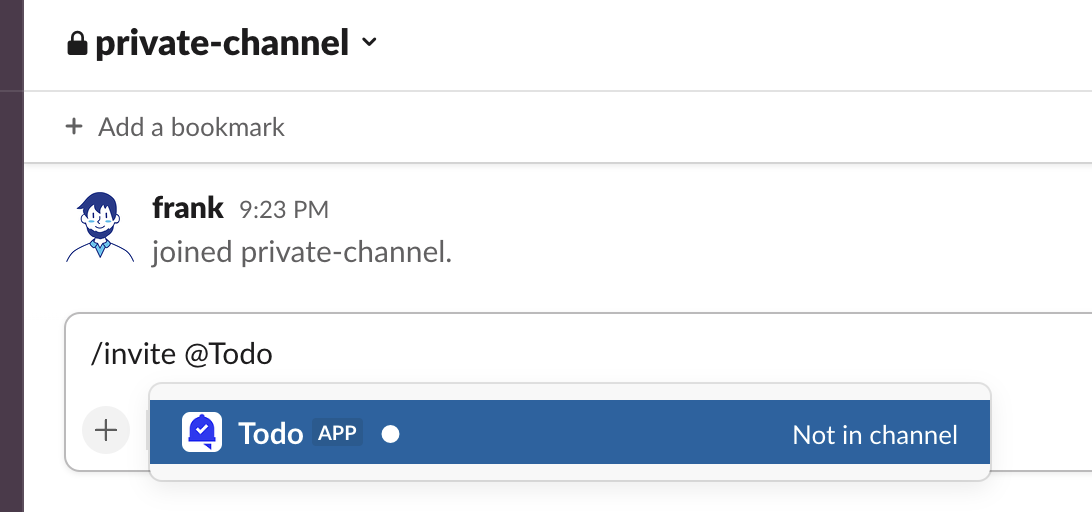Image resolution: width=1092 pixels, height=512 pixels.
Task: Click the "joined private-channel." message text
Action: click(302, 252)
